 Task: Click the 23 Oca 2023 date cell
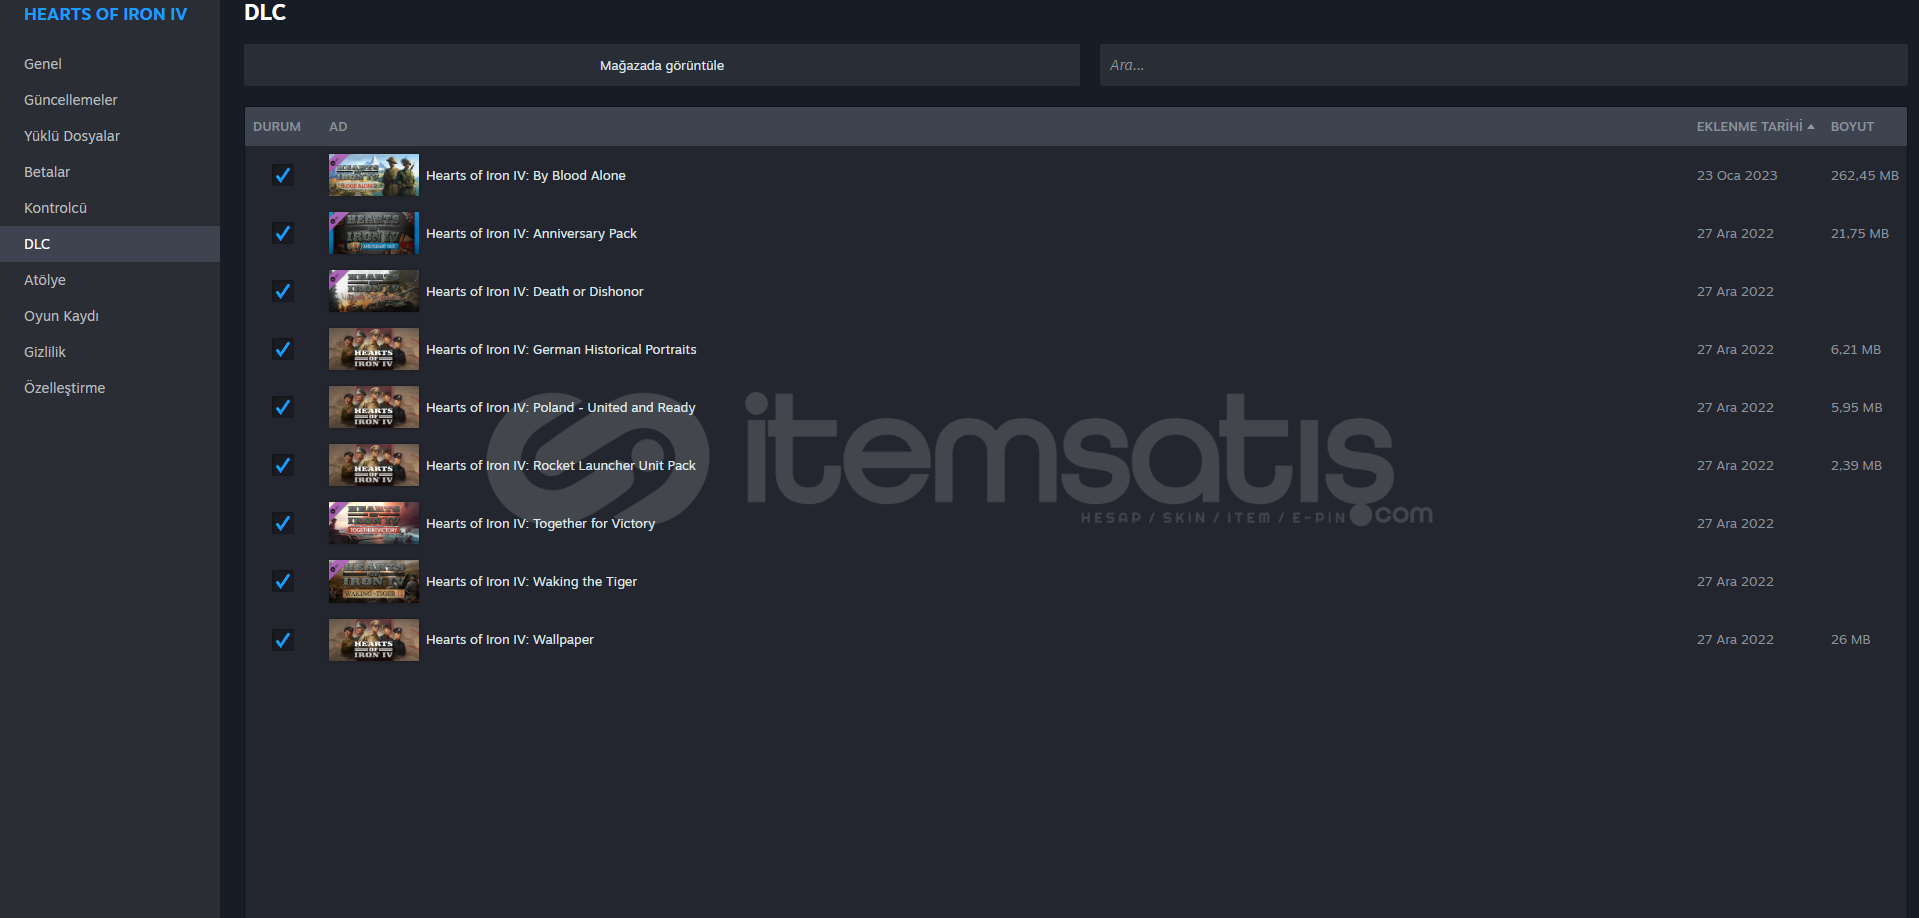[x=1737, y=175]
